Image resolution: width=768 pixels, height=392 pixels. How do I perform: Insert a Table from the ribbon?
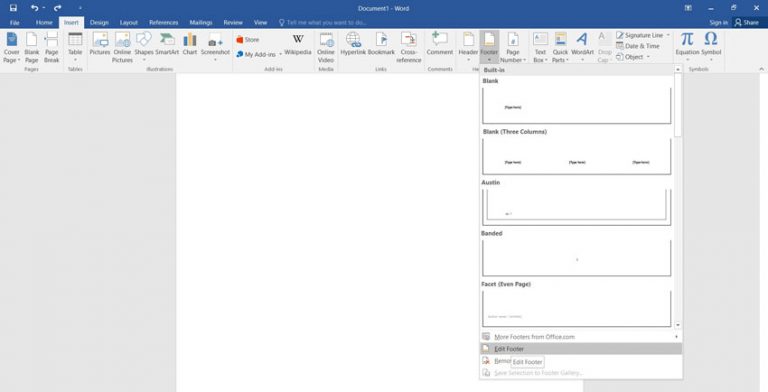coord(75,47)
